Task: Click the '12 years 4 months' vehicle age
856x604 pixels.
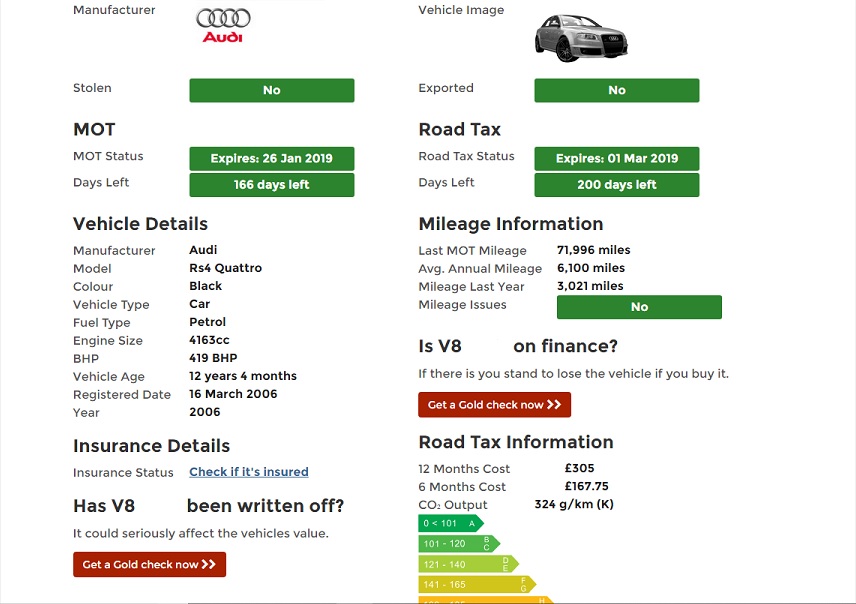Action: pyautogui.click(x=243, y=376)
